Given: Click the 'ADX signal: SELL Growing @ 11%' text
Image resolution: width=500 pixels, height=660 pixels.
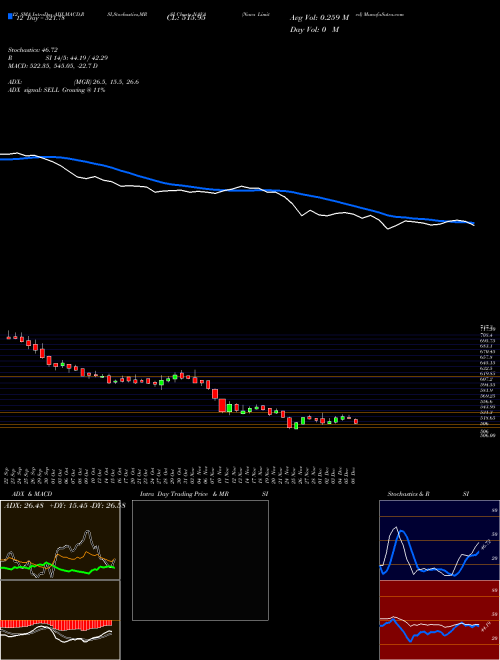Looking at the screenshot, I should (x=56, y=90).
